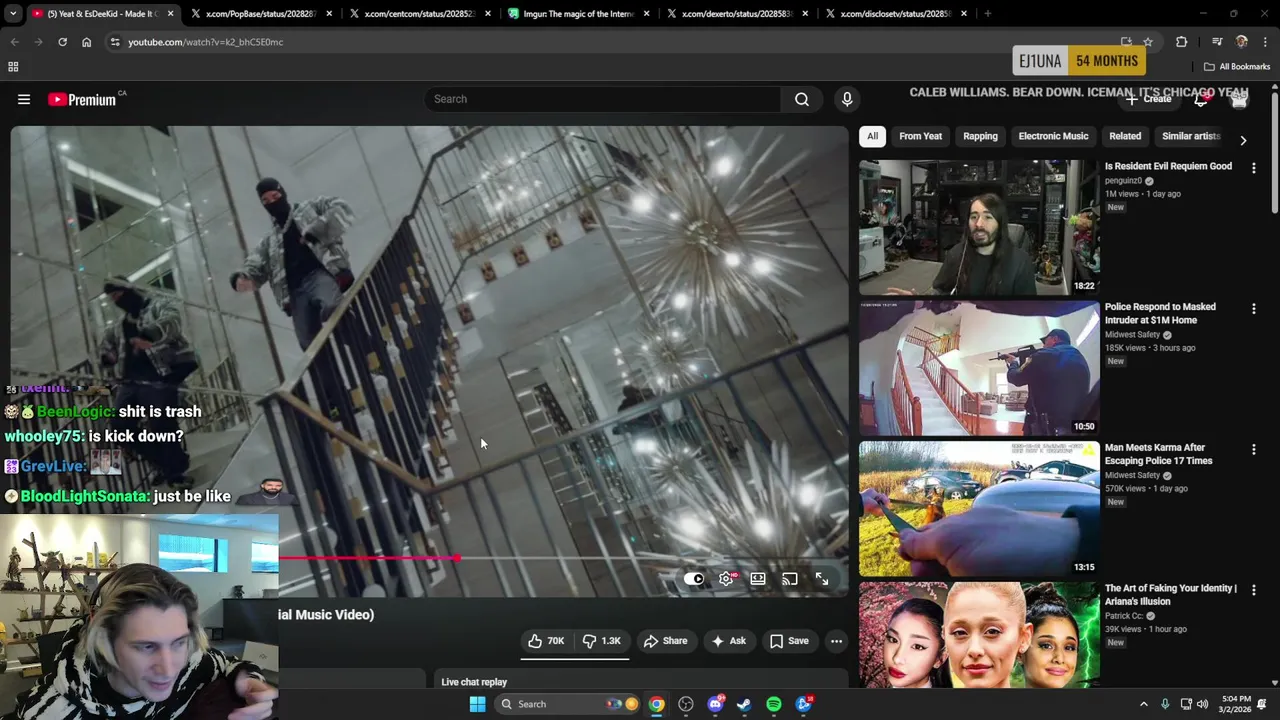
Task: Open the Patrick Cc: channel link
Action: pos(1124,616)
